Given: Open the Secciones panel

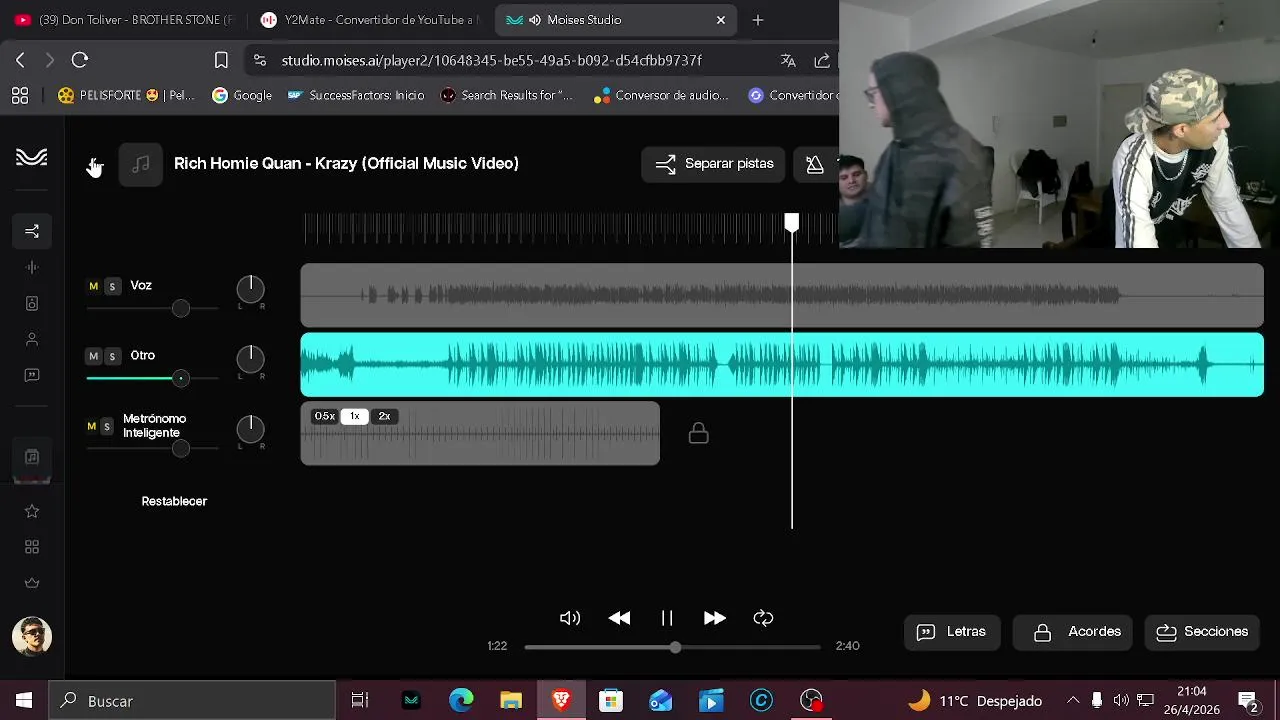Looking at the screenshot, I should coord(1202,632).
